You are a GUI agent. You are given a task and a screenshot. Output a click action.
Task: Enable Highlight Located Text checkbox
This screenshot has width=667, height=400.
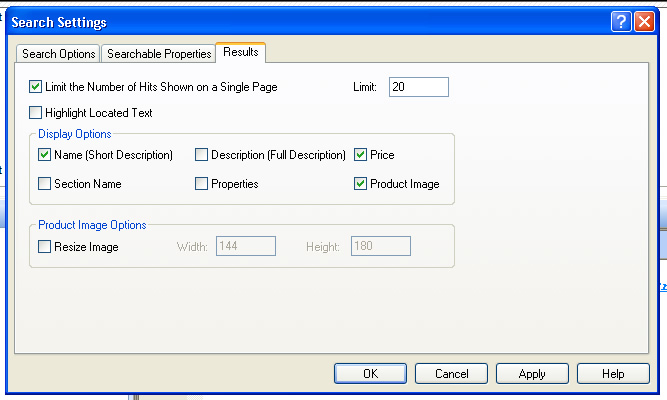37,113
